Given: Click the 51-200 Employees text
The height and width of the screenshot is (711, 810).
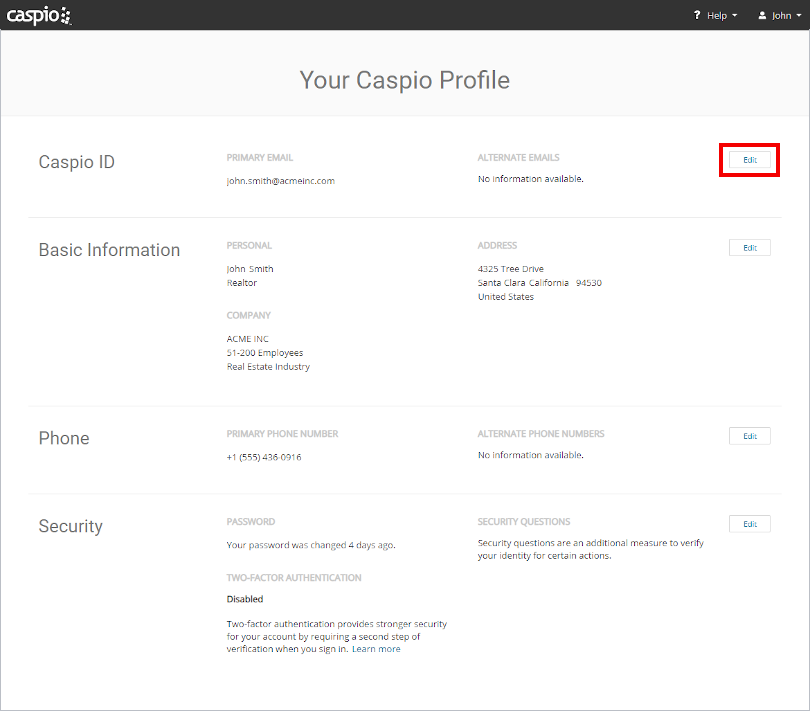Looking at the screenshot, I should coord(264,353).
